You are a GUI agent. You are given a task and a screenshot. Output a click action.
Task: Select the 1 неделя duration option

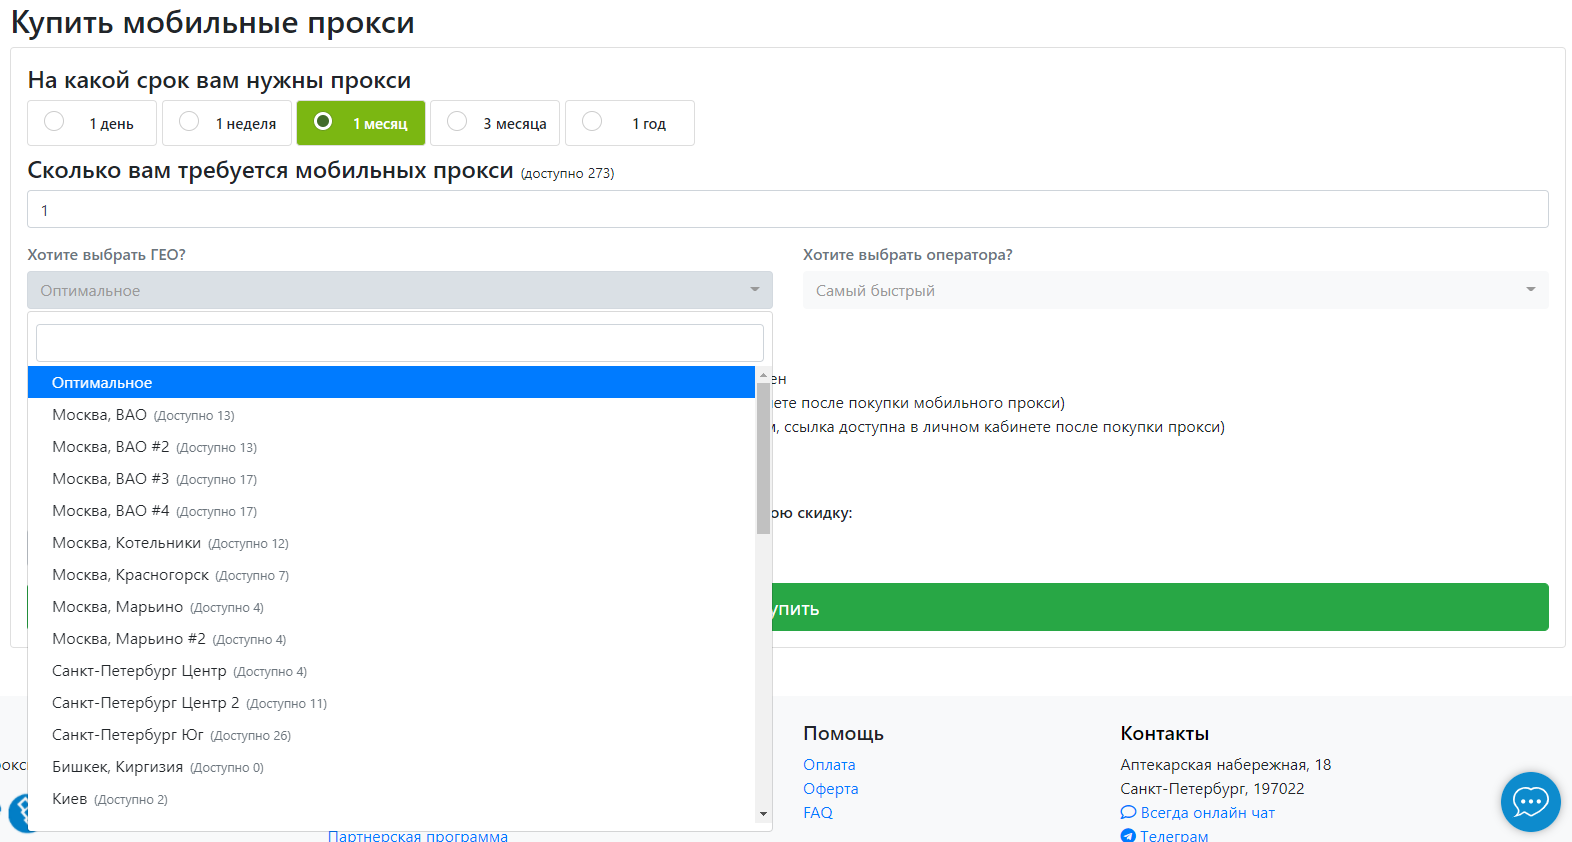coord(227,123)
